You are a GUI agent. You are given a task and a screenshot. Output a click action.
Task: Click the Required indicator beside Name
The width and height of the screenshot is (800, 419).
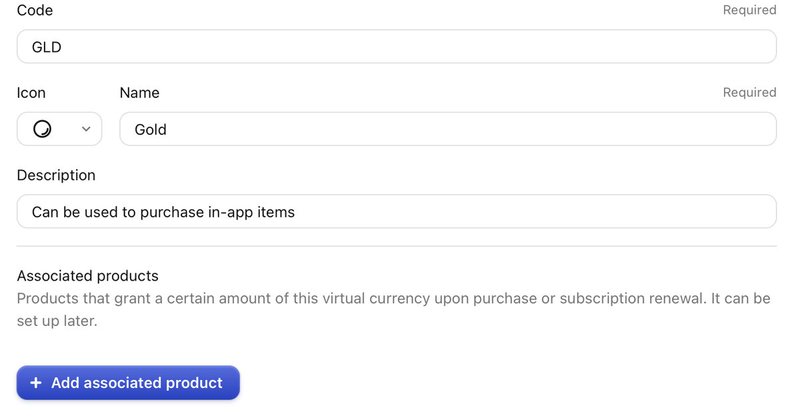[x=749, y=92]
